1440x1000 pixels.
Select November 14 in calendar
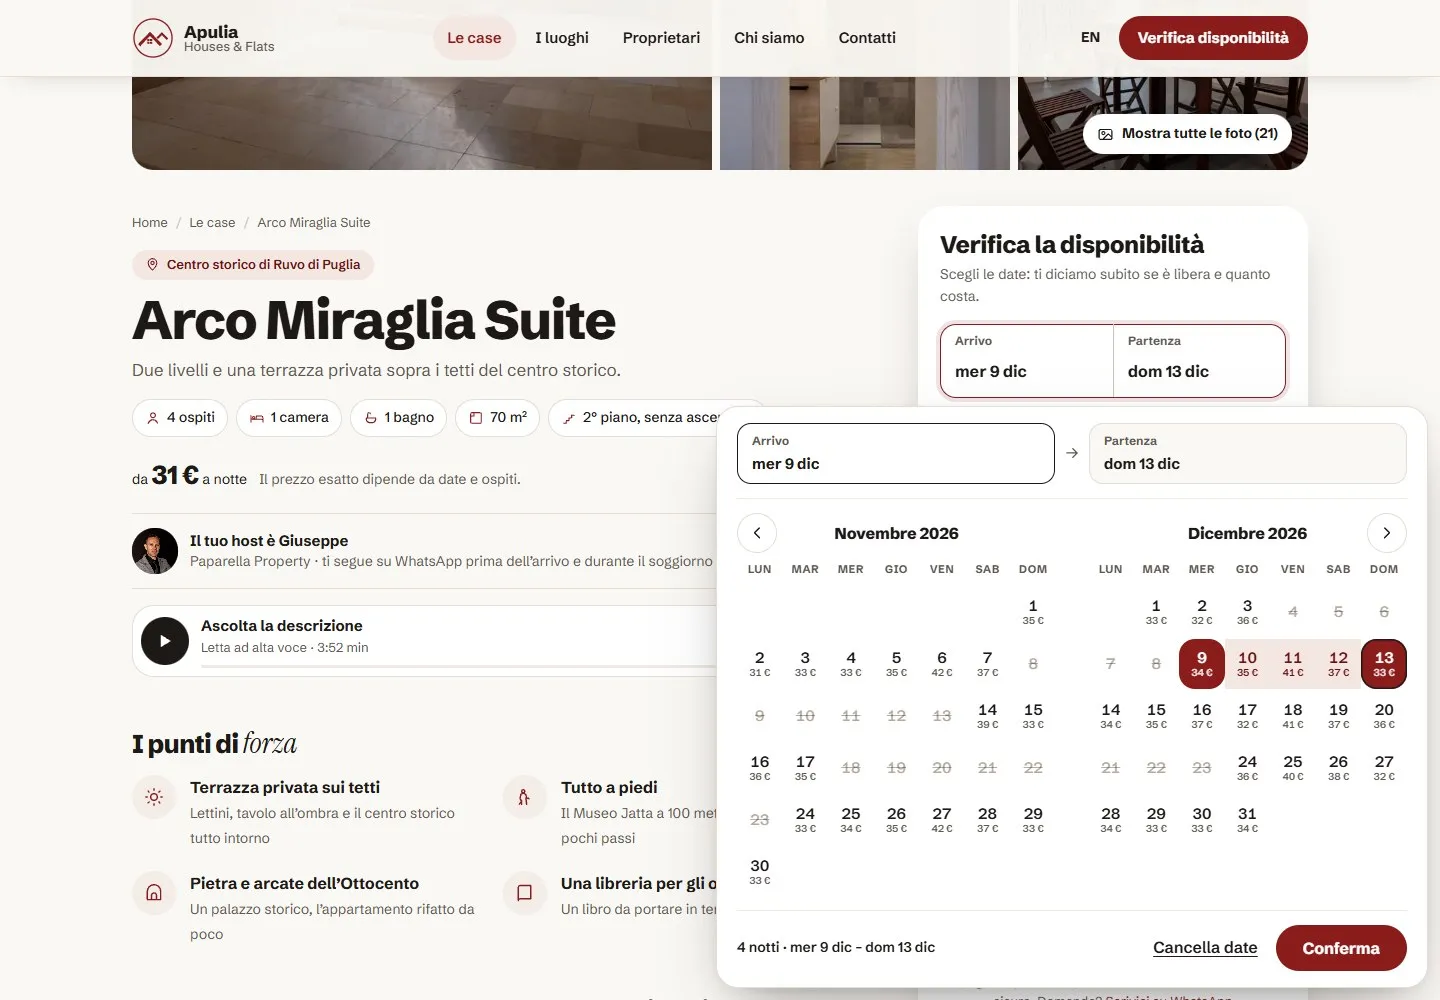(x=987, y=716)
